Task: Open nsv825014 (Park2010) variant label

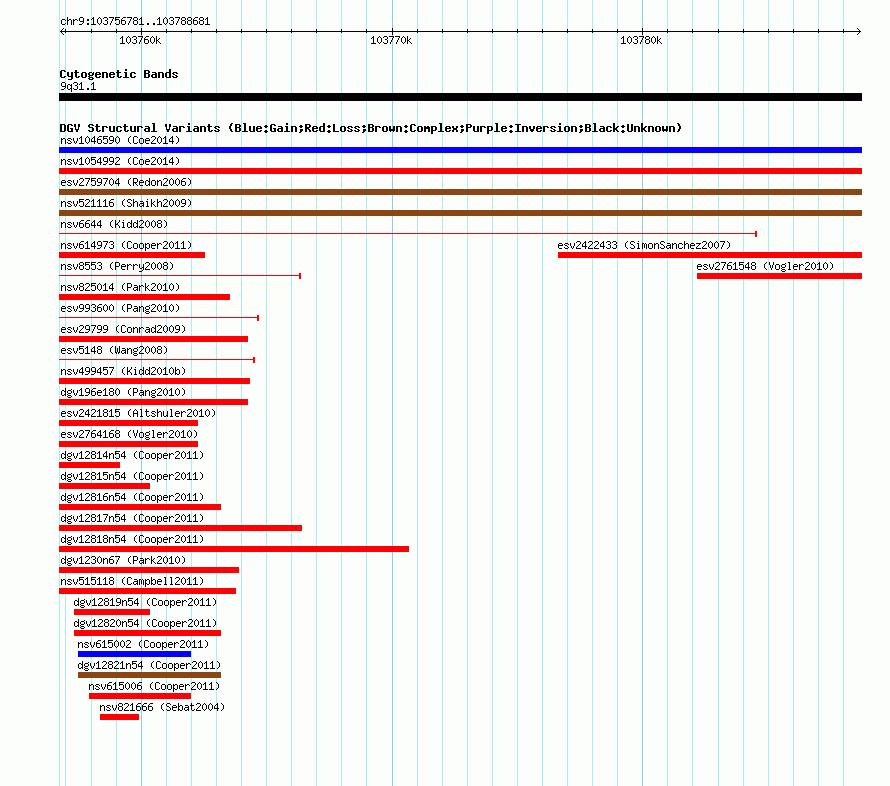Action: pos(120,287)
